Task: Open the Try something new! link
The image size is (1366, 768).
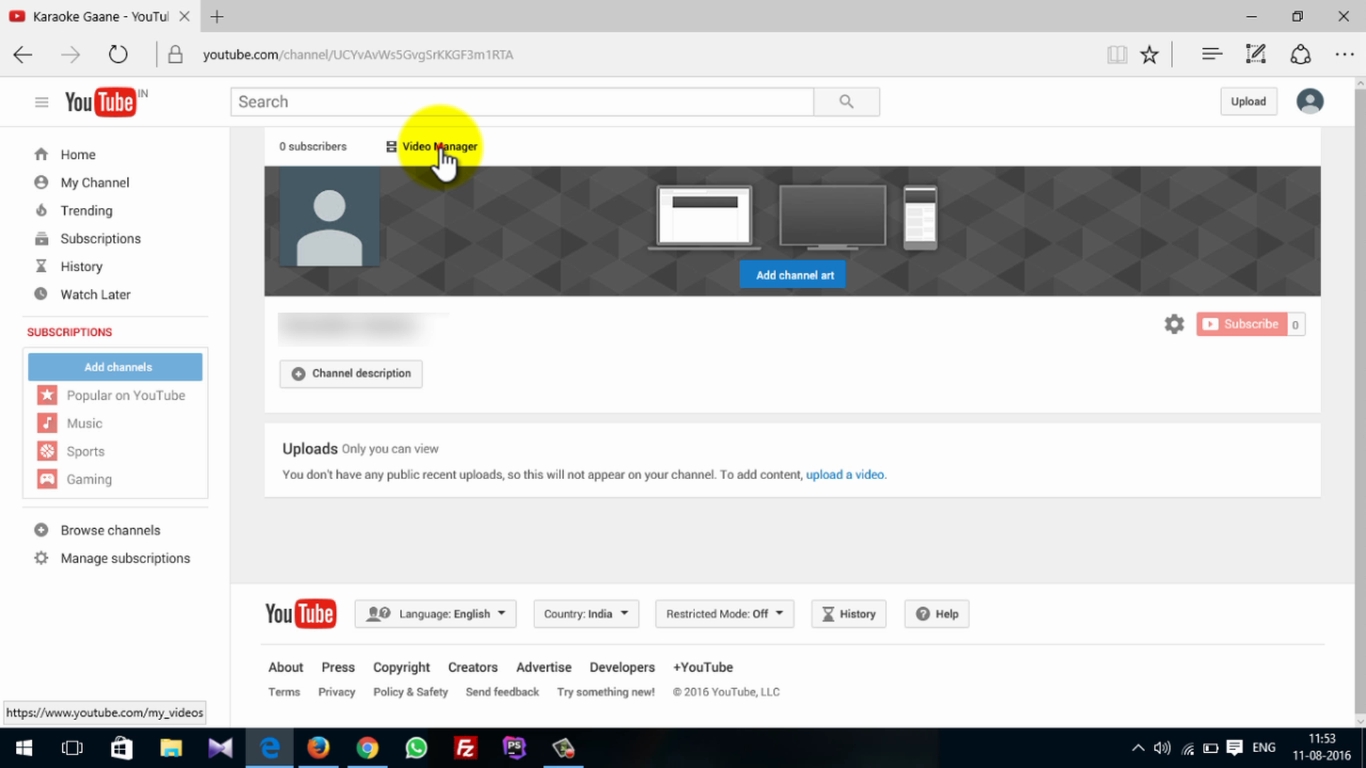Action: coord(606,692)
